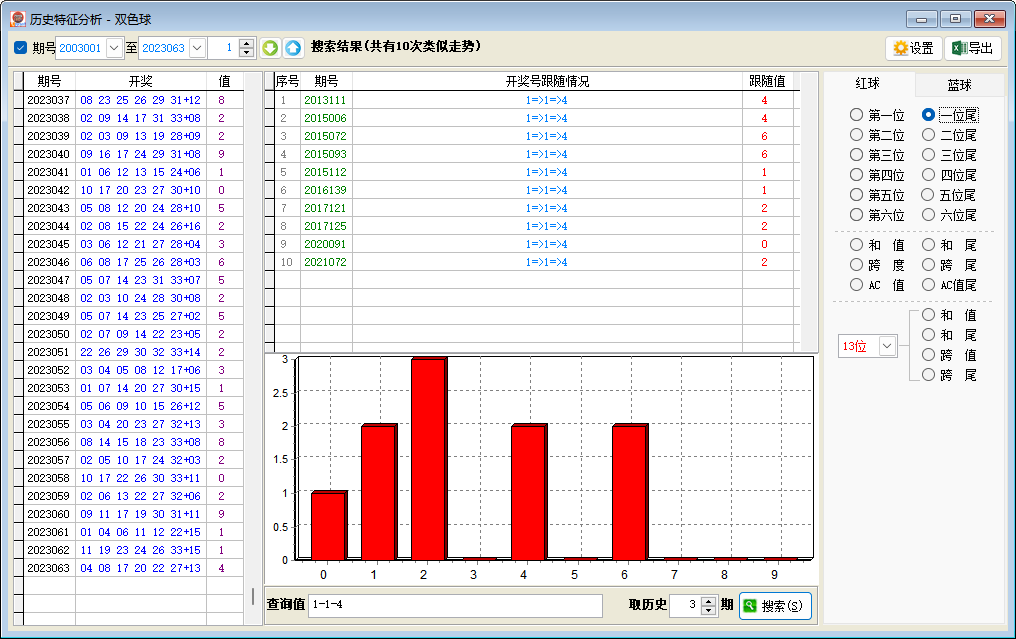Select the 跨 尾 radio beside 13位
The width and height of the screenshot is (1016, 639).
point(929,375)
